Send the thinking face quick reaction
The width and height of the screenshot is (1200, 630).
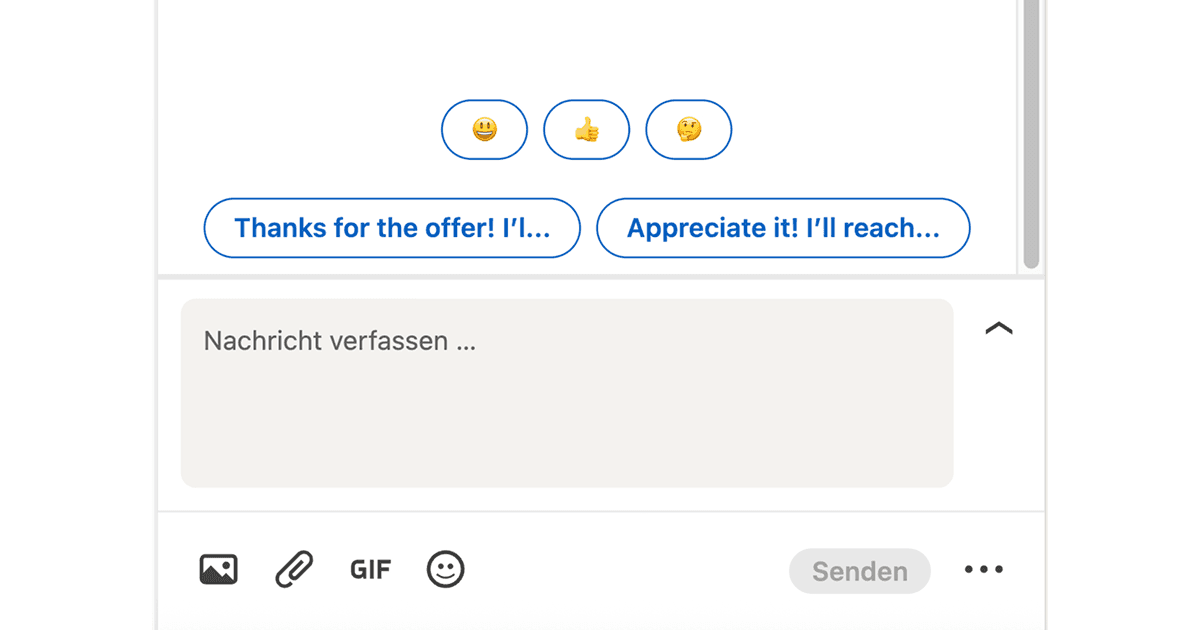pyautogui.click(x=688, y=129)
